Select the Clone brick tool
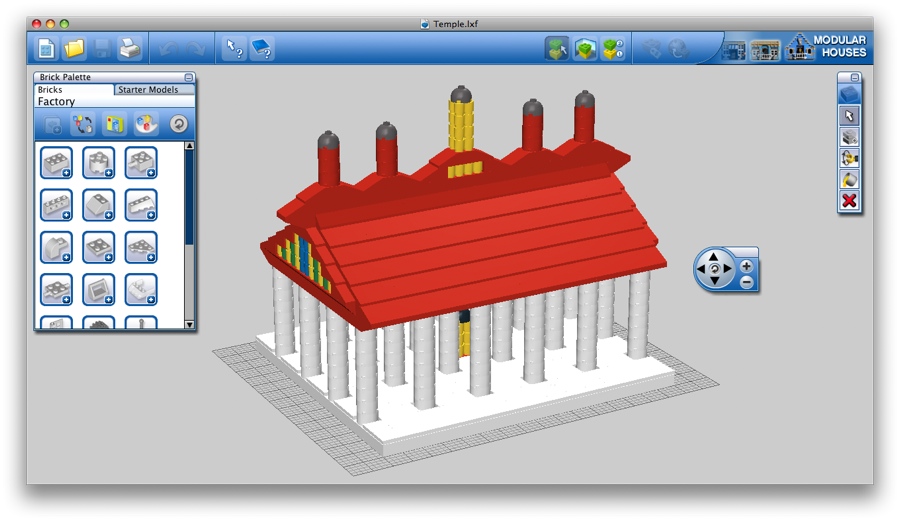This screenshot has height=521, width=900. pyautogui.click(x=849, y=137)
